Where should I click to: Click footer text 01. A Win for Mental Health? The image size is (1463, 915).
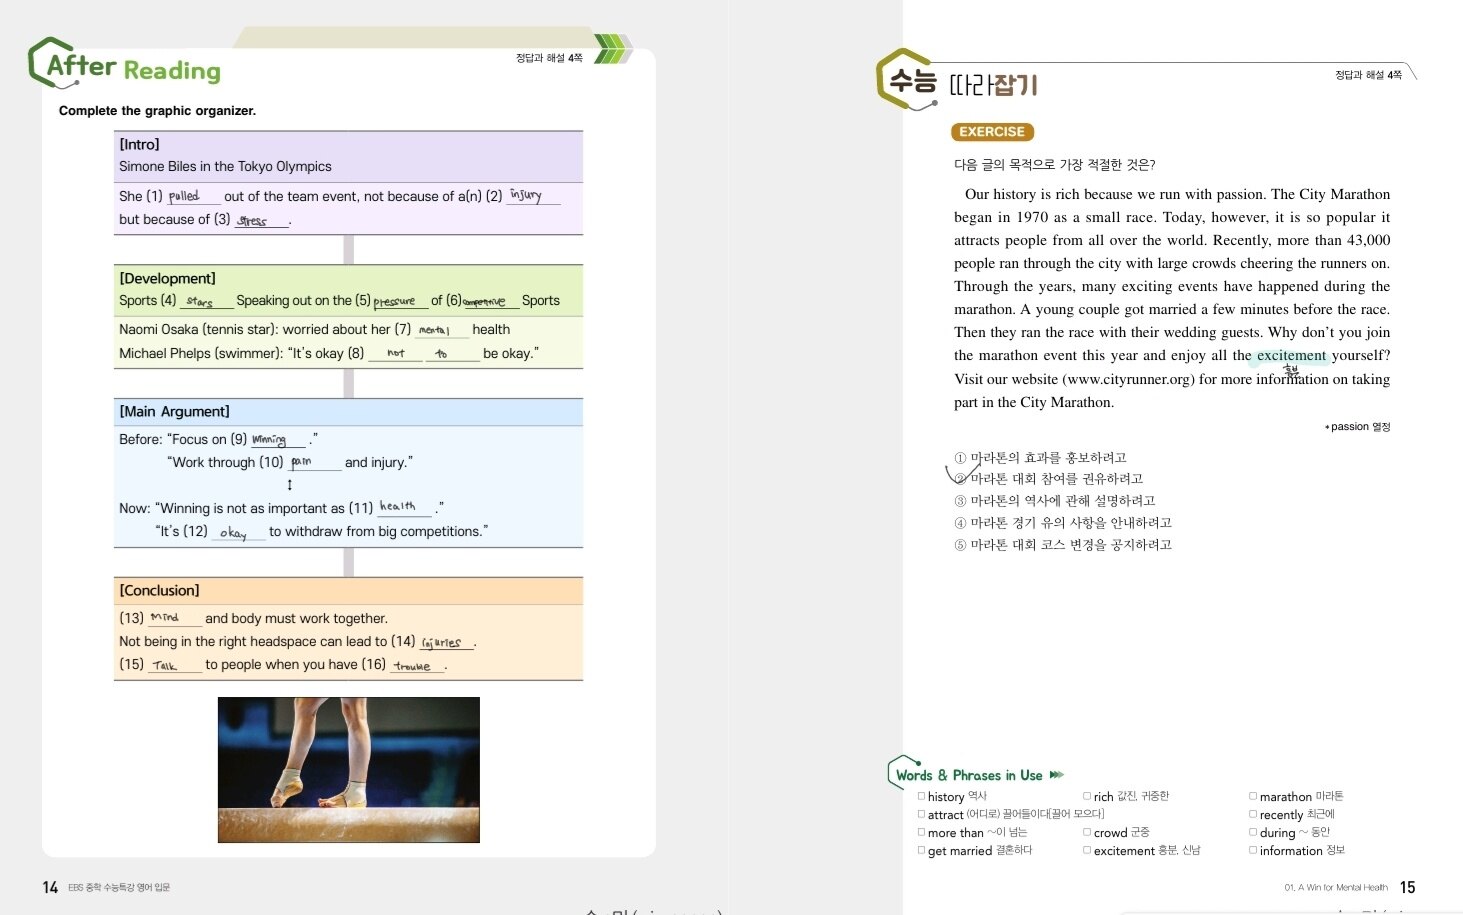click(1336, 888)
